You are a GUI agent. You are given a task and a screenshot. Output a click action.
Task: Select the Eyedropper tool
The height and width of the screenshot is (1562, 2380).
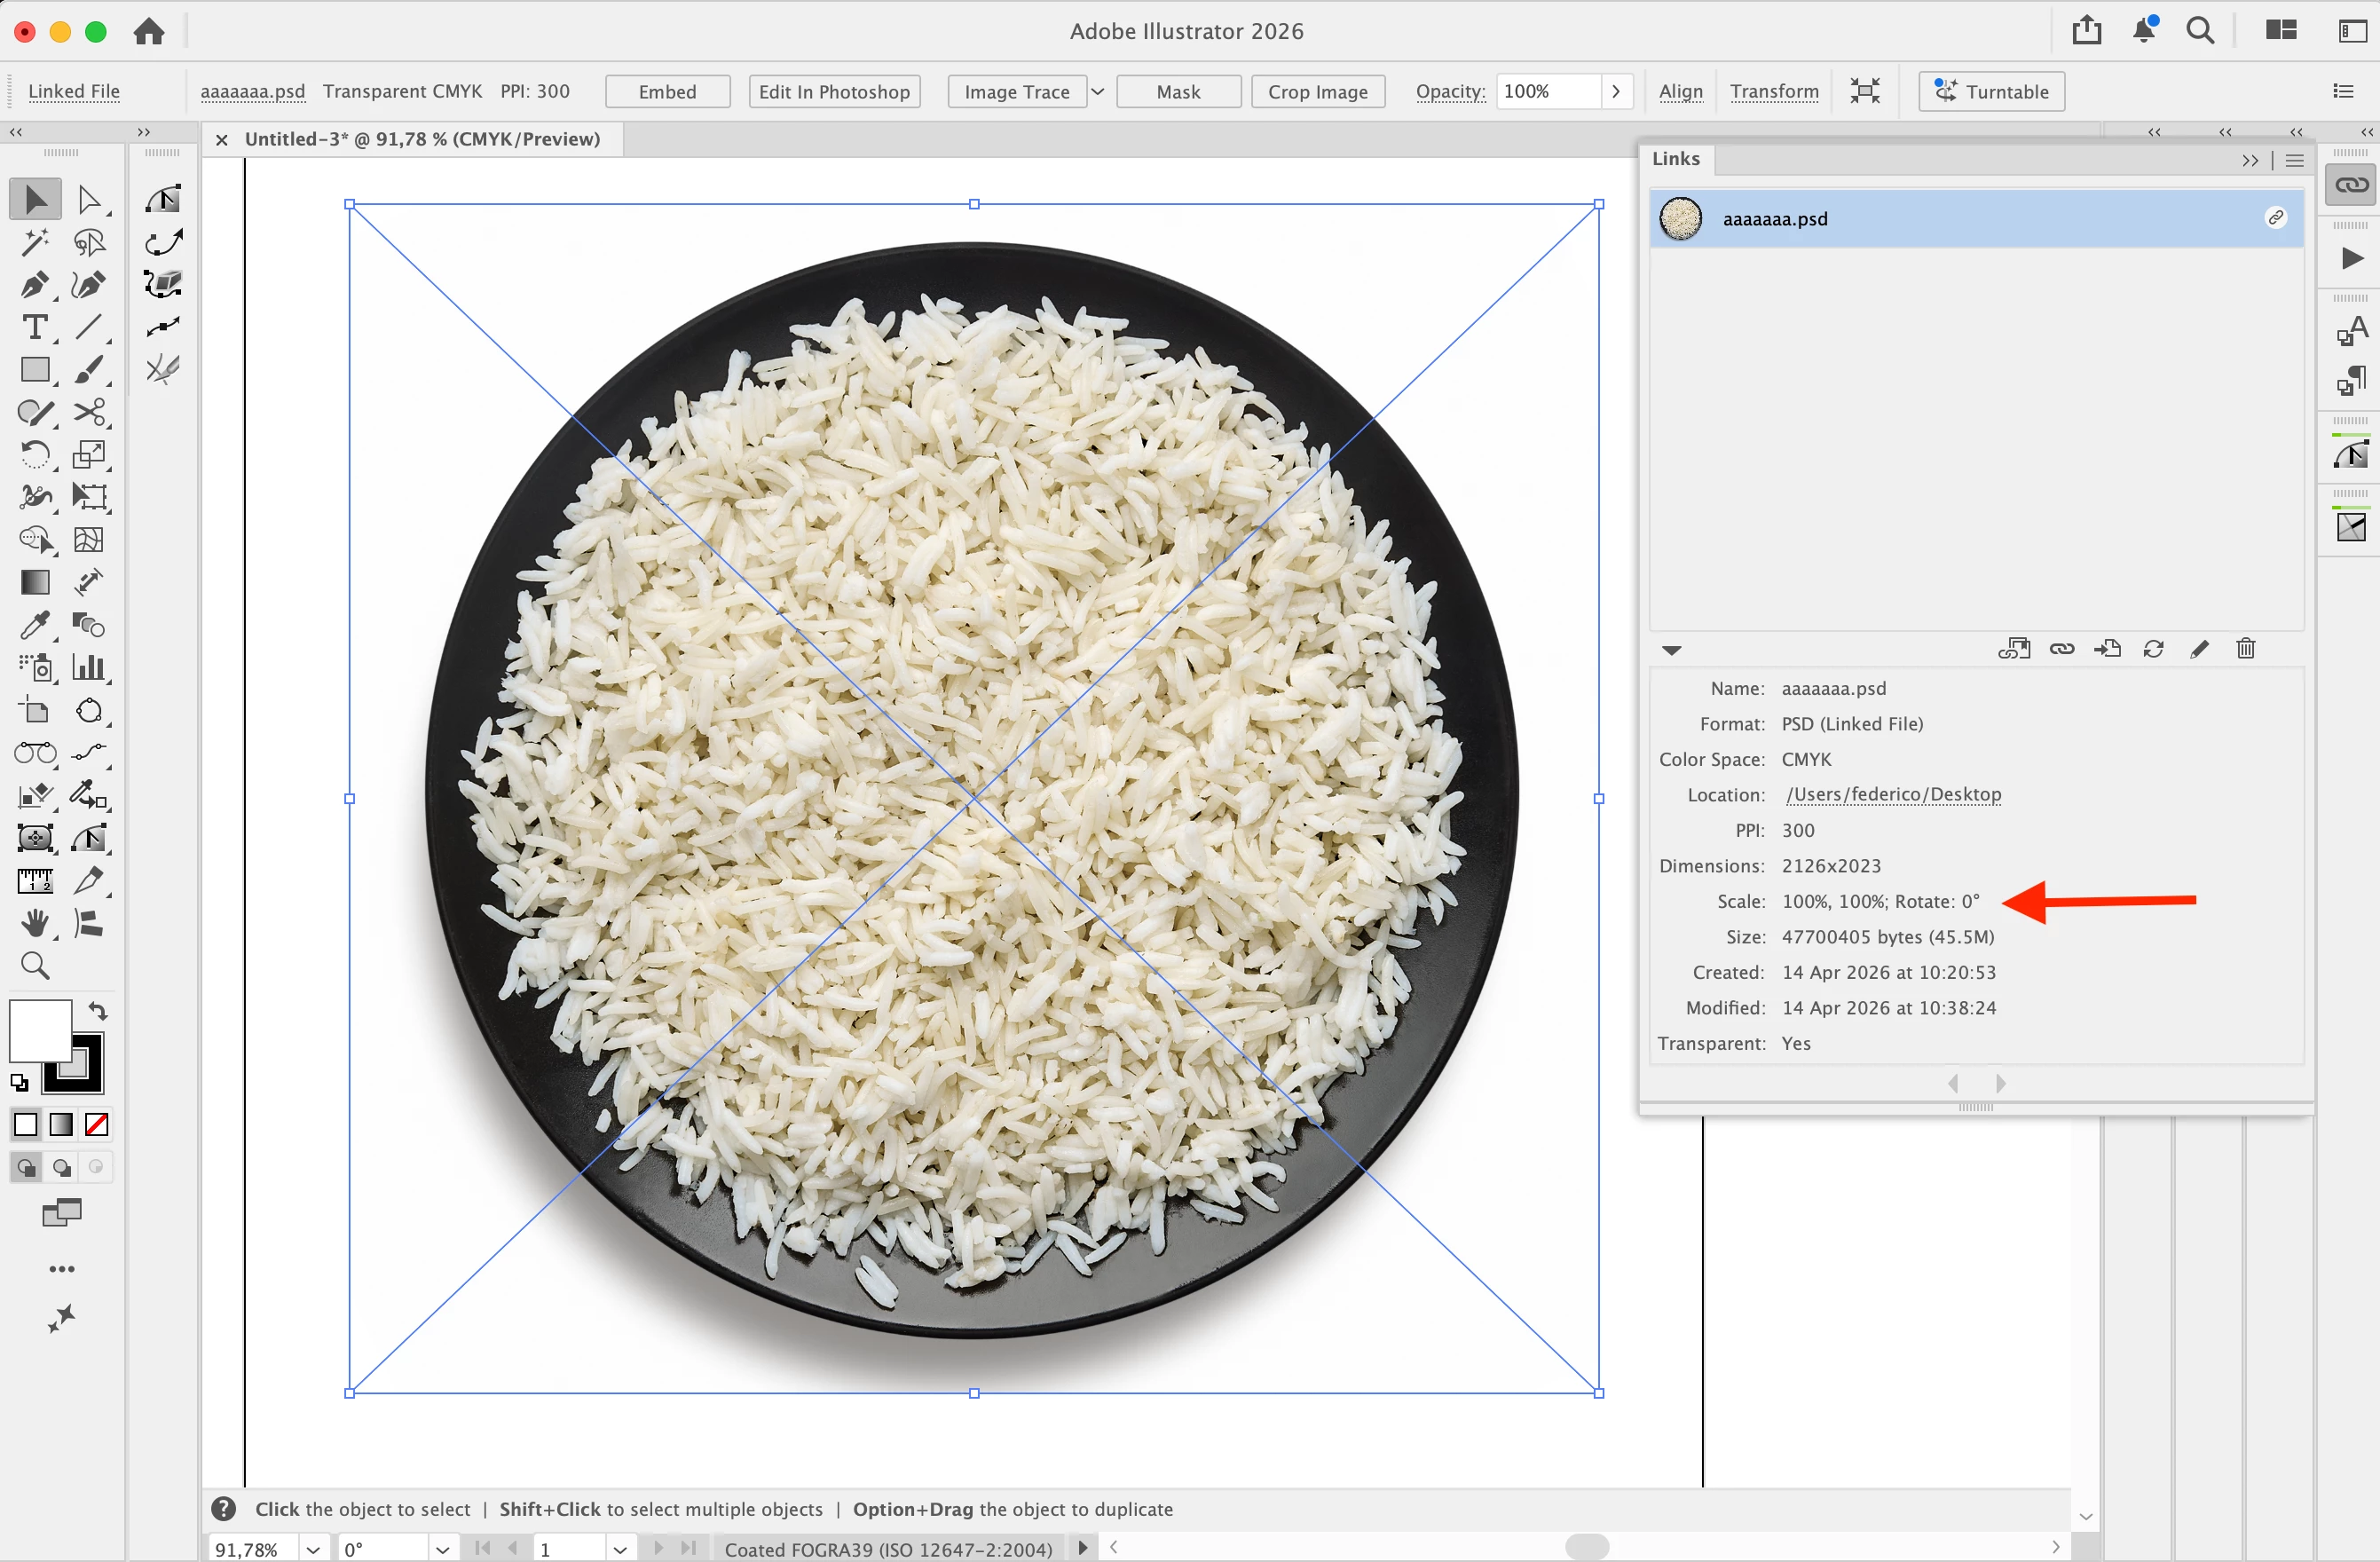tap(35, 625)
